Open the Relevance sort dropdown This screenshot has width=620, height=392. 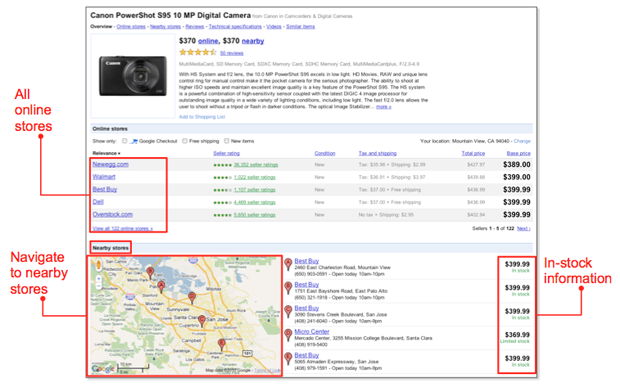(106, 153)
